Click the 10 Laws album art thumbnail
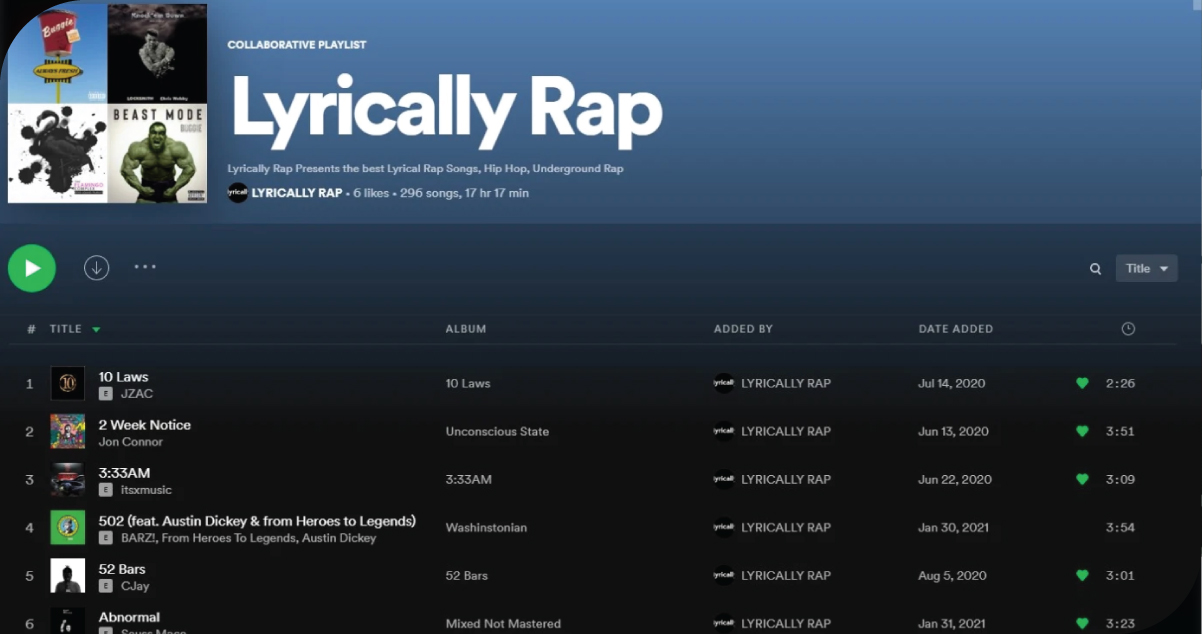The image size is (1202, 634). 68,383
